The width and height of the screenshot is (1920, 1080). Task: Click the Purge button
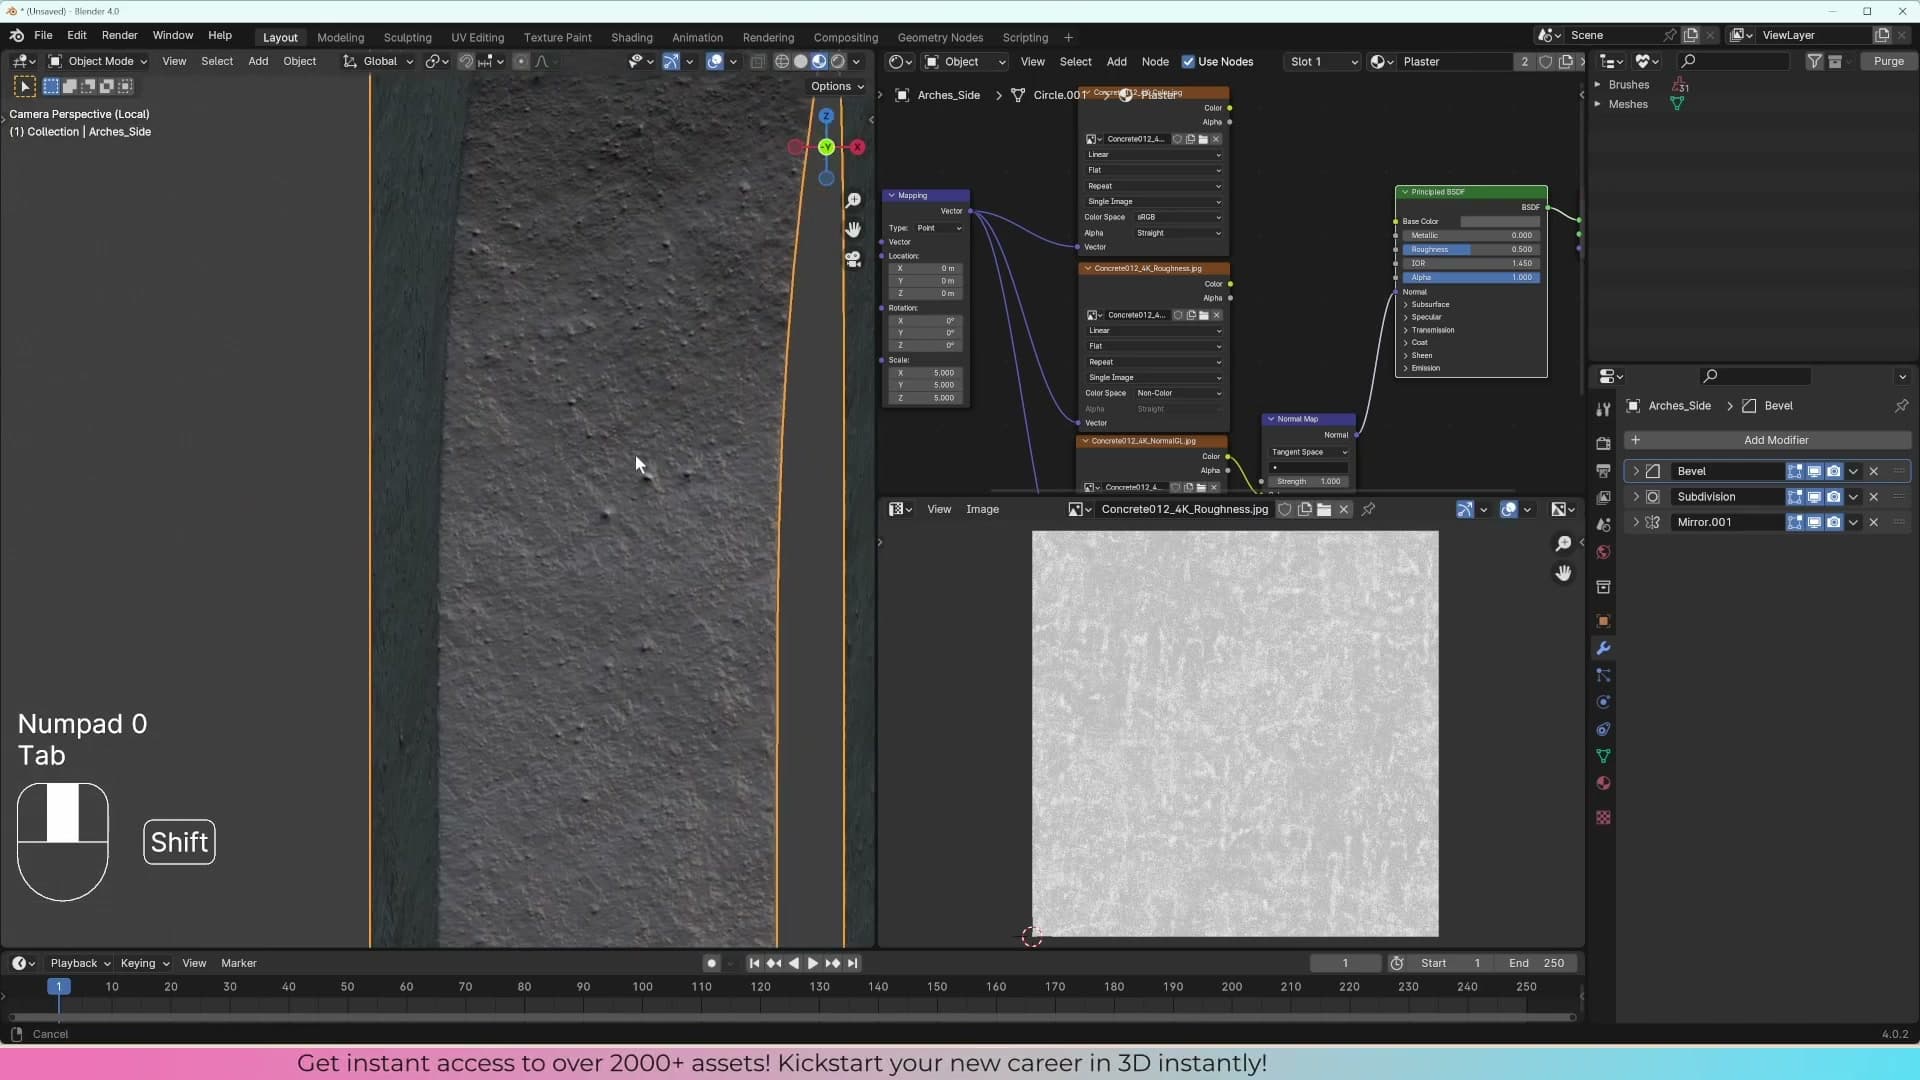(x=1888, y=62)
